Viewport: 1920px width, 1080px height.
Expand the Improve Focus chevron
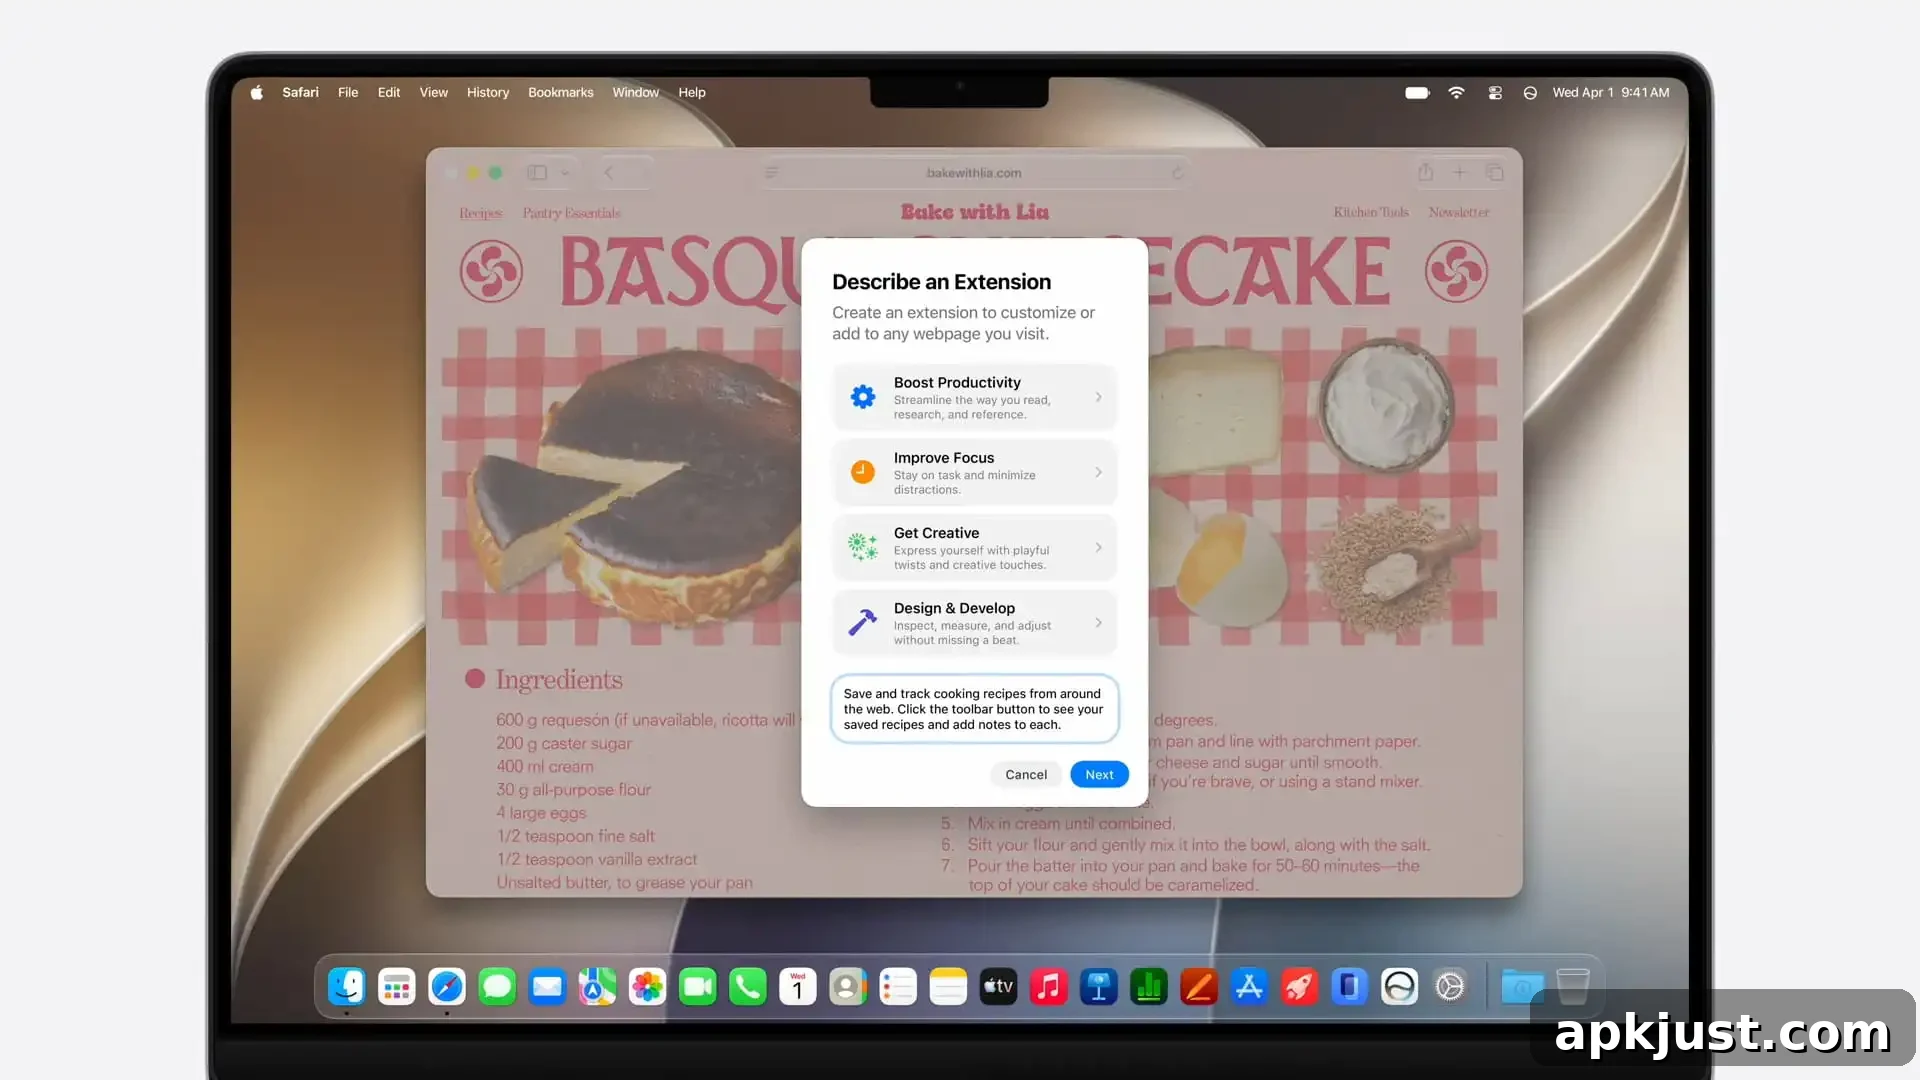(x=1098, y=472)
